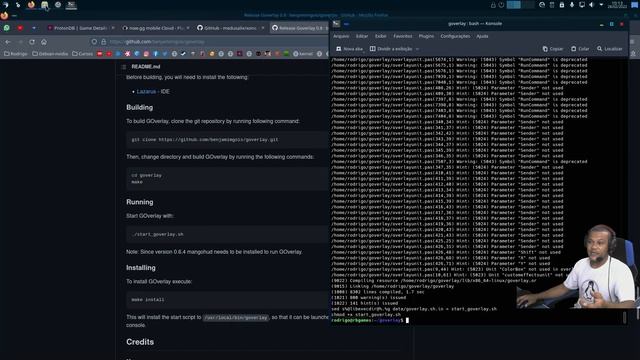Open the Debian-midia bookmarks folder

tap(50, 53)
